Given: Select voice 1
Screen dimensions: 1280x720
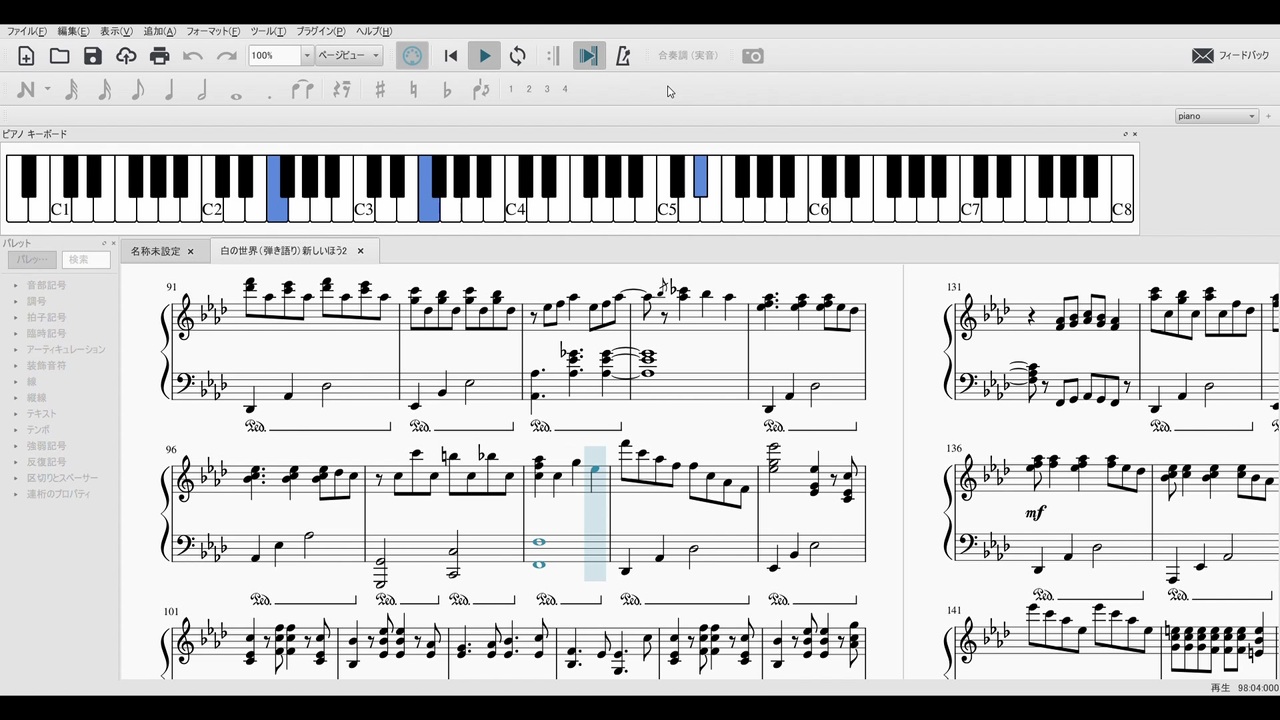Looking at the screenshot, I should point(511,89).
